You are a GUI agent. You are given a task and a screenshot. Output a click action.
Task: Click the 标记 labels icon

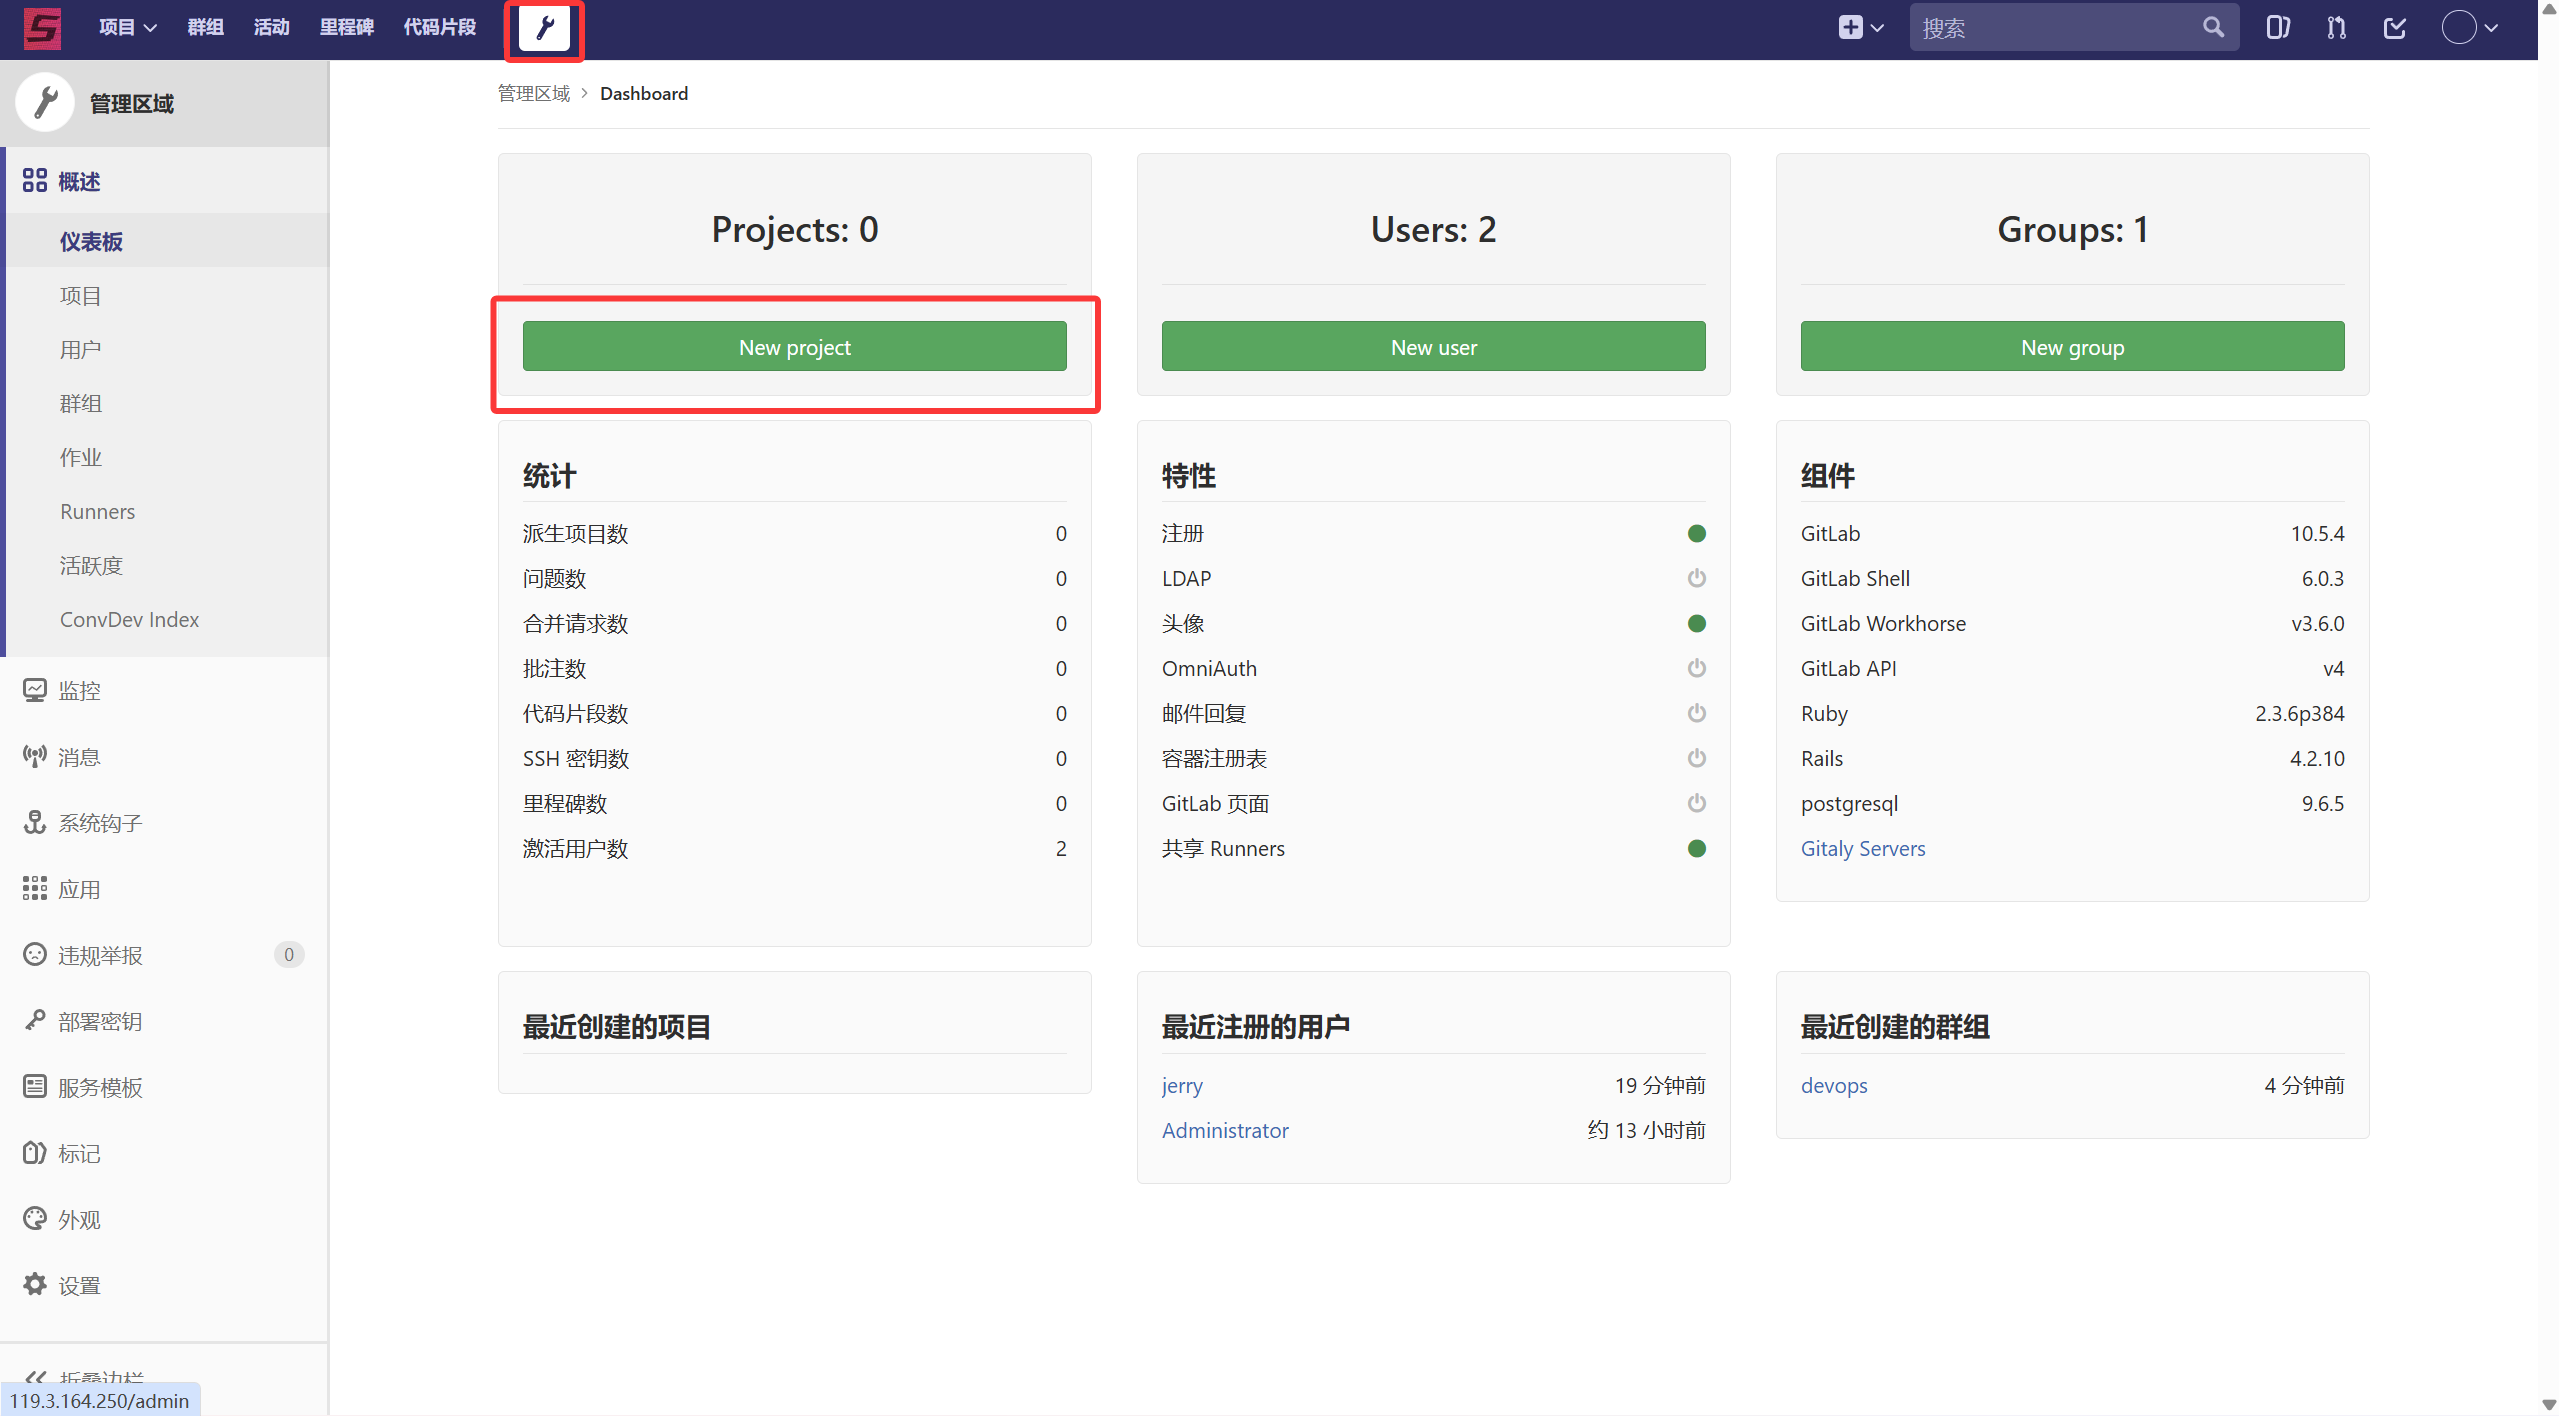35,1152
